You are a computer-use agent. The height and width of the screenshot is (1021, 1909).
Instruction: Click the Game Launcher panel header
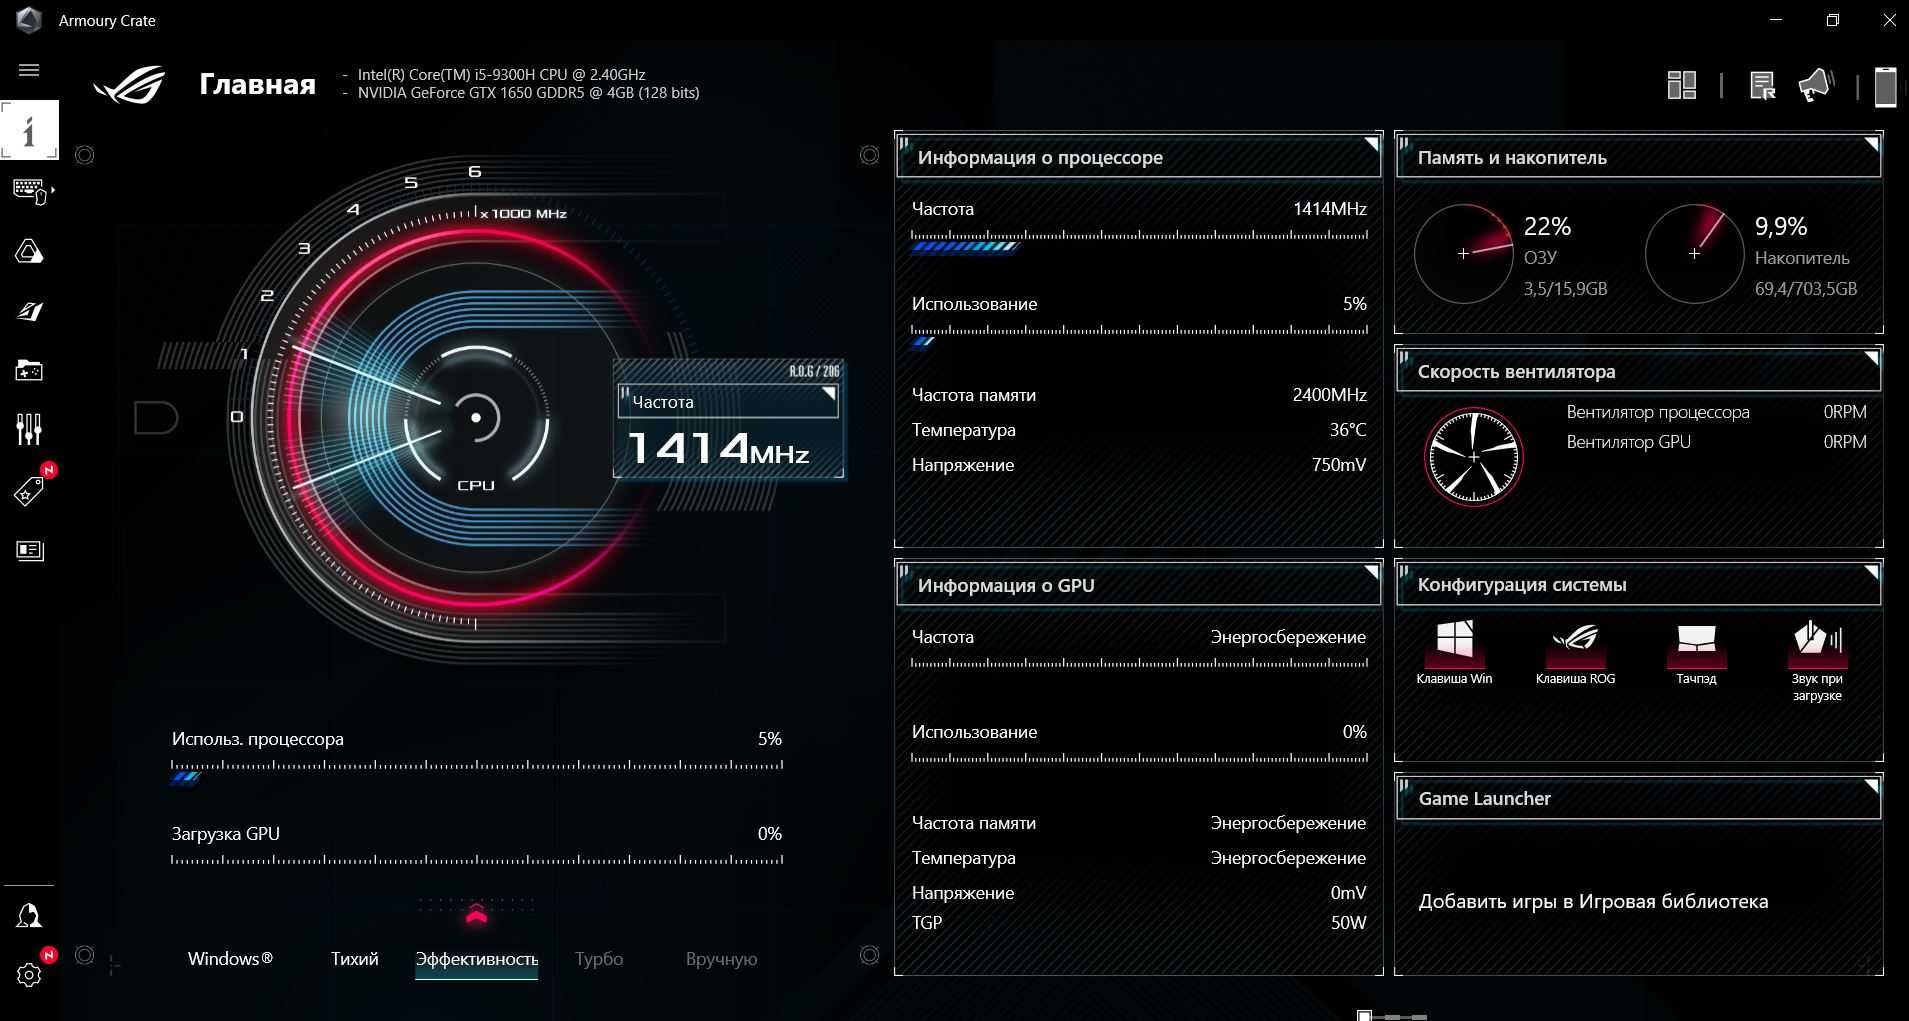[1638, 798]
